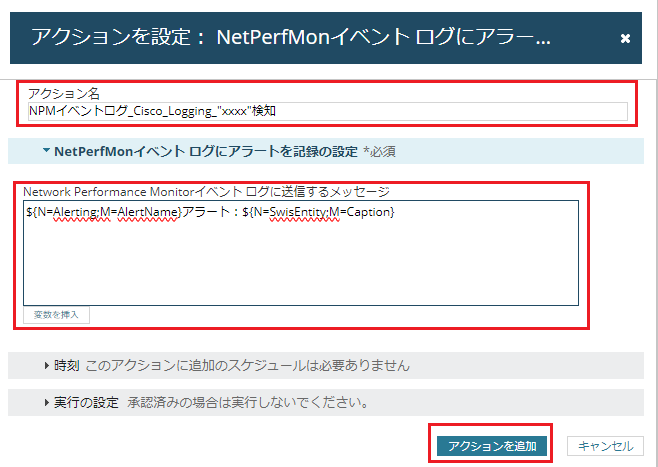The width and height of the screenshot is (658, 467).
Task: Click the 変数を挿入 button
Action: pos(56,315)
